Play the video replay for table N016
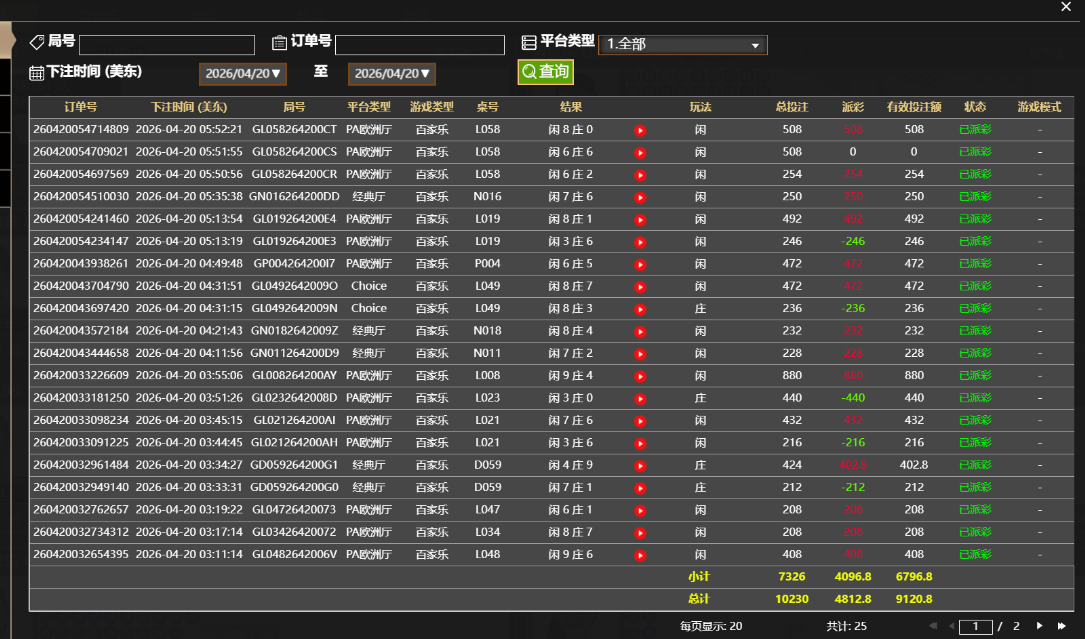Image resolution: width=1085 pixels, height=639 pixels. [640, 197]
